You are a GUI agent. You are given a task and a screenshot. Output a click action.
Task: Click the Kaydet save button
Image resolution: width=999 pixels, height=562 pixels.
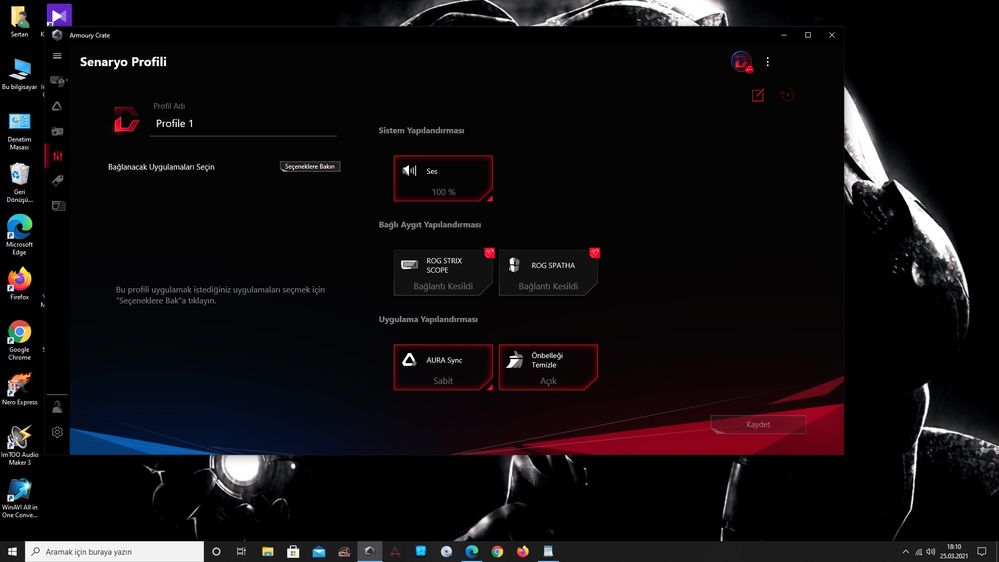coord(758,424)
